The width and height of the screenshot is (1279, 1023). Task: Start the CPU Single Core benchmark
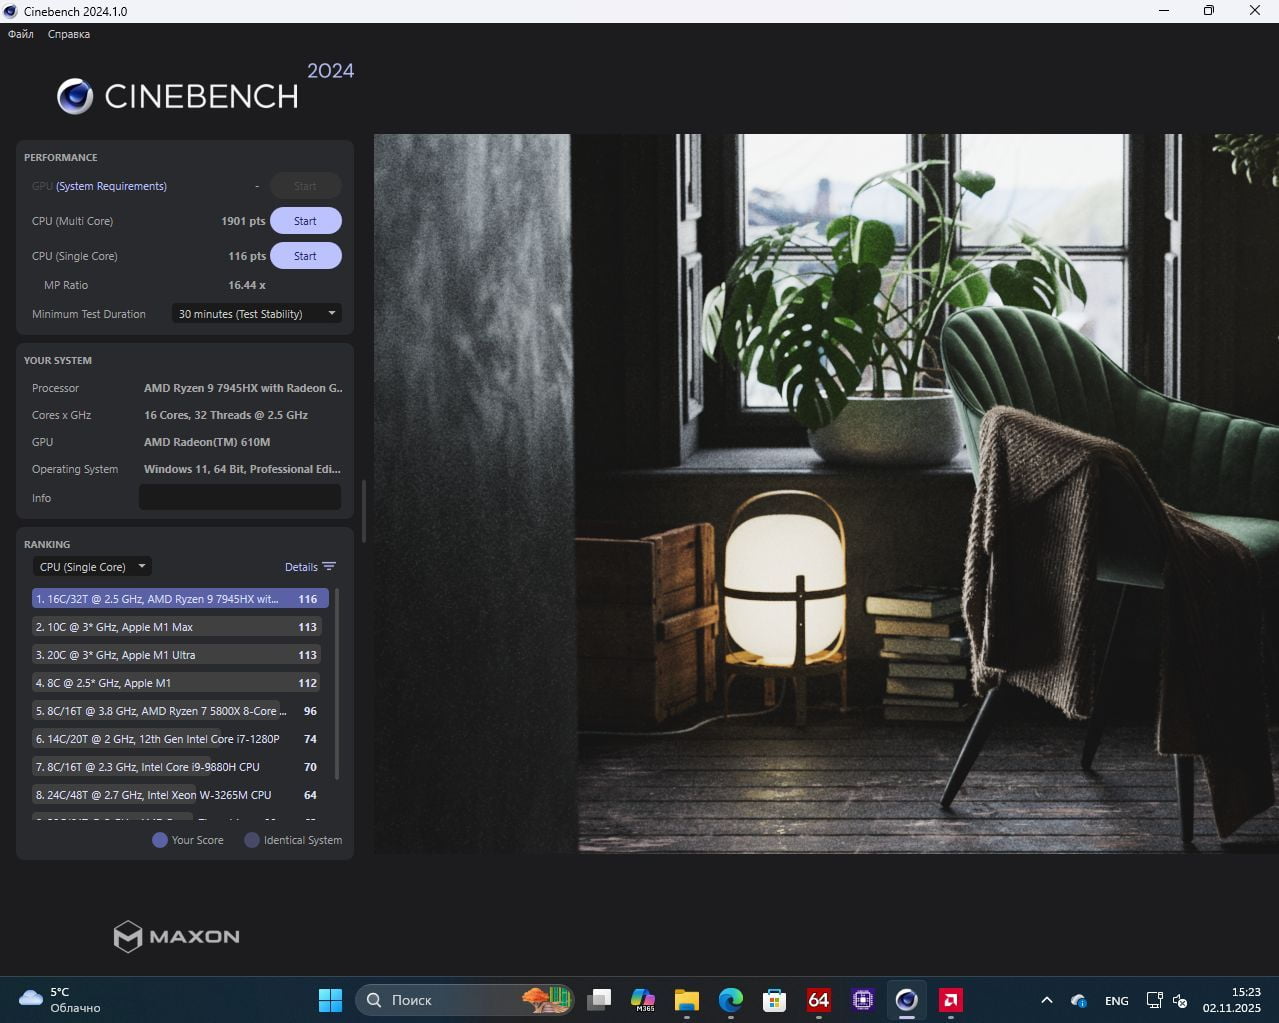tap(305, 256)
